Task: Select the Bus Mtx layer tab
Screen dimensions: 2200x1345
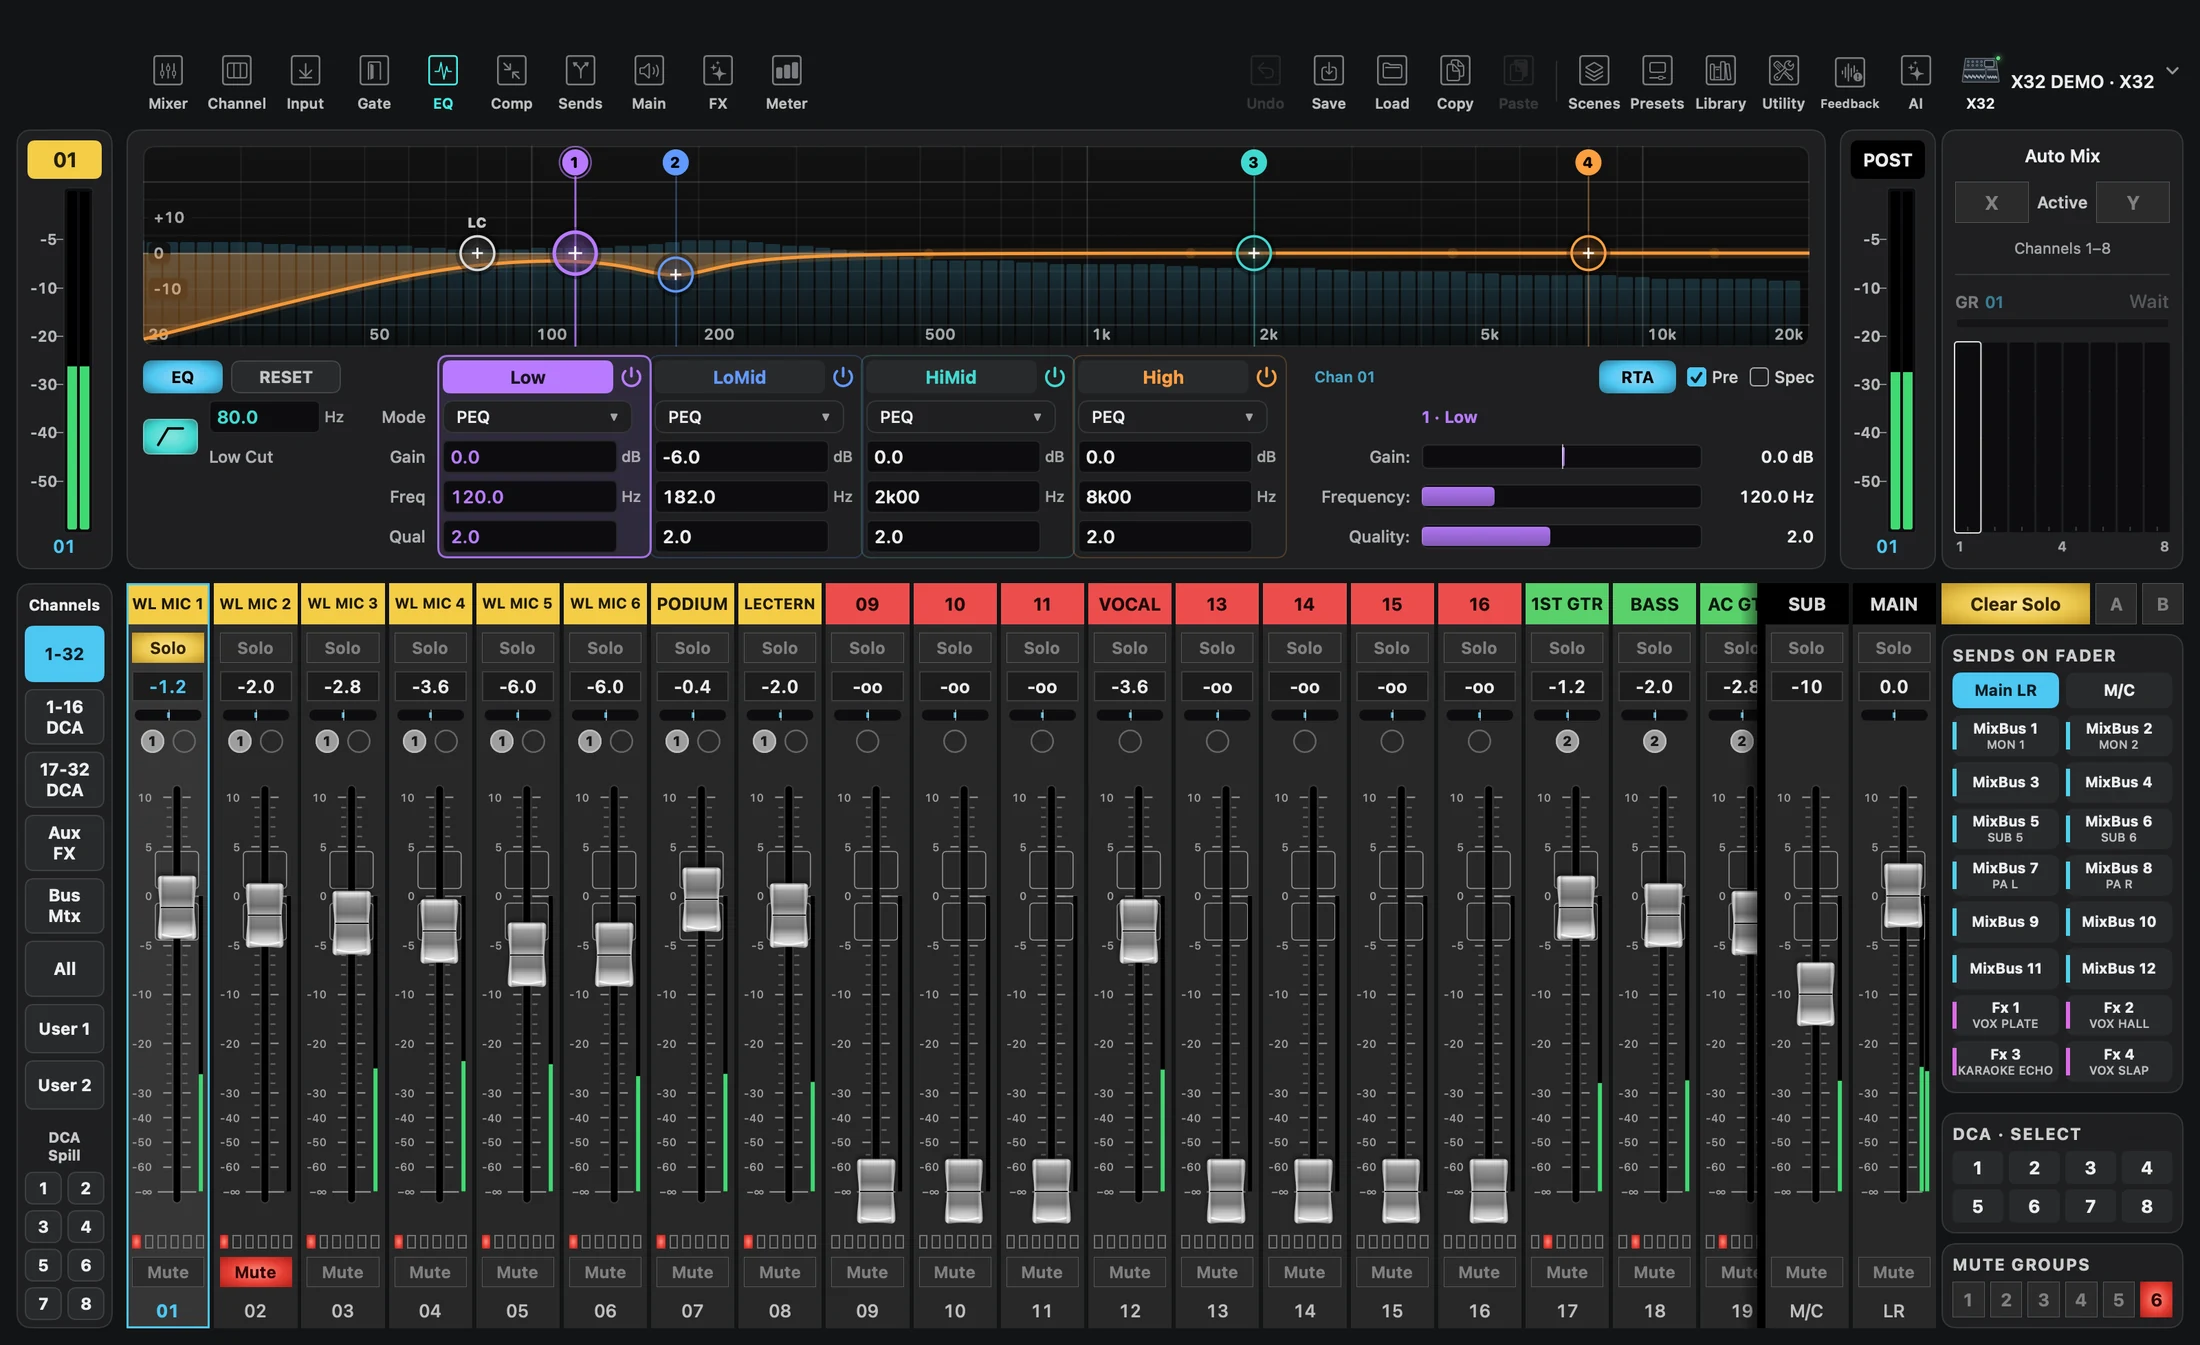Action: click(x=64, y=905)
